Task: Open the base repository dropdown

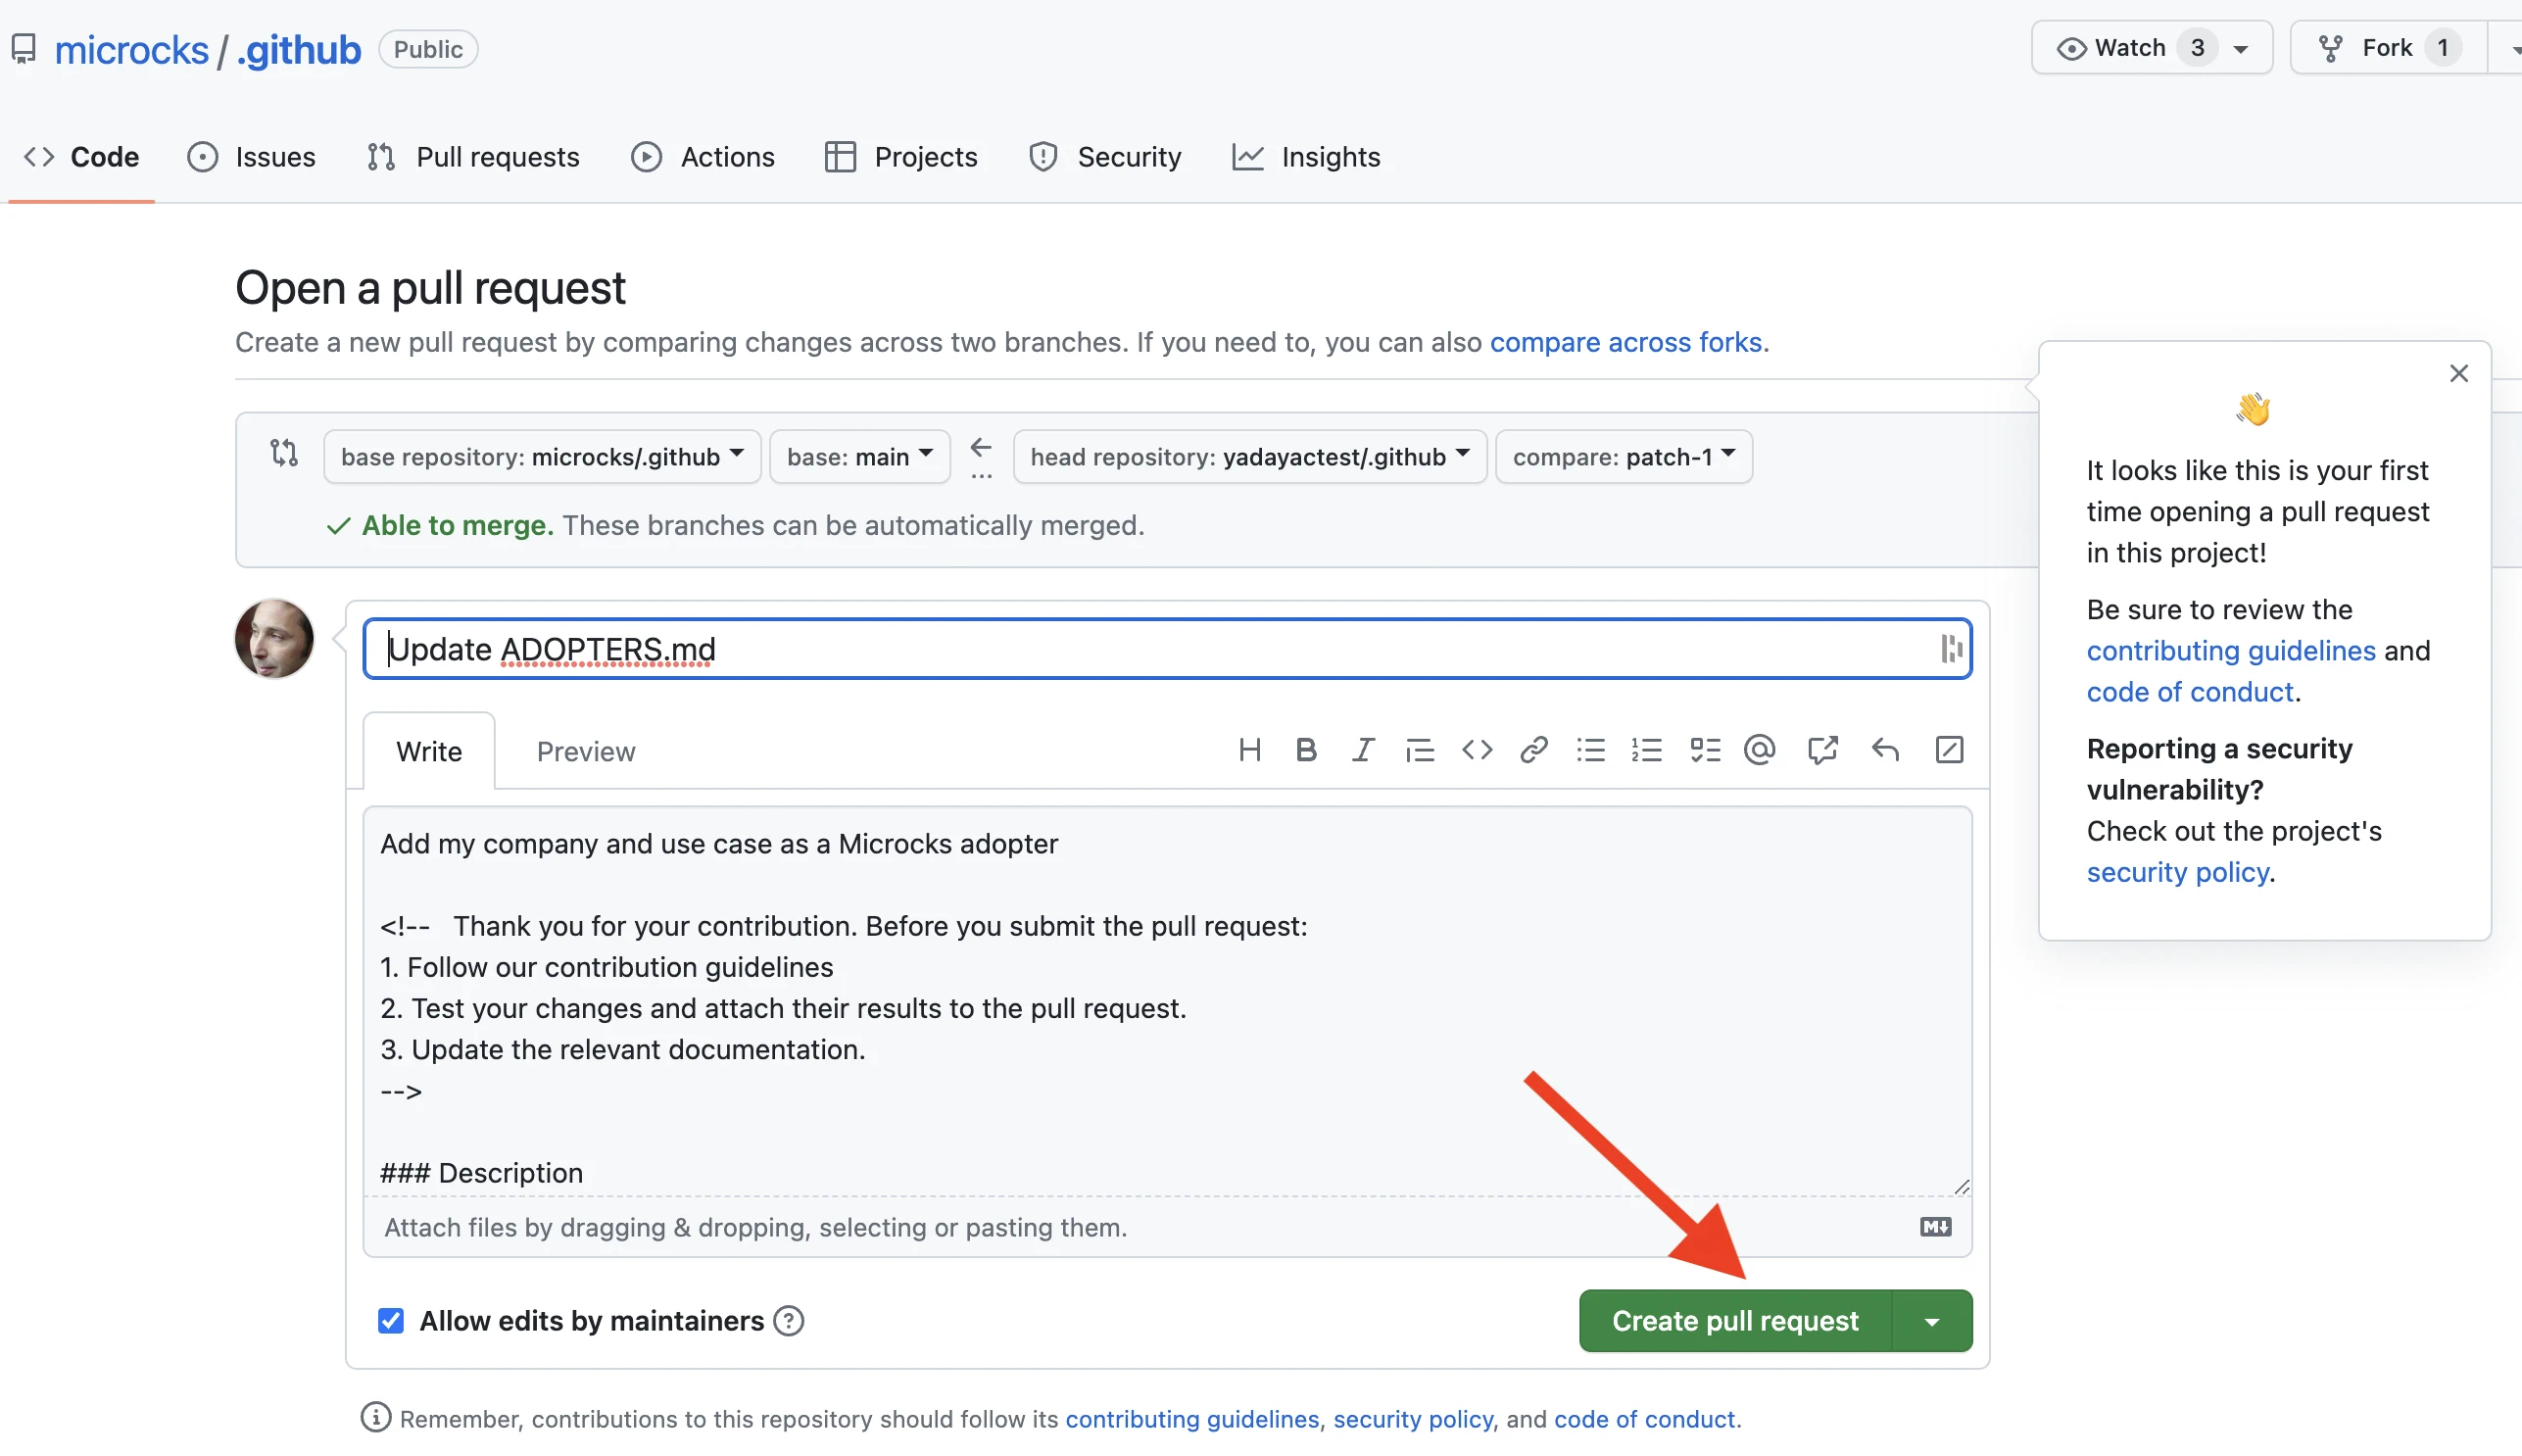Action: tap(540, 456)
